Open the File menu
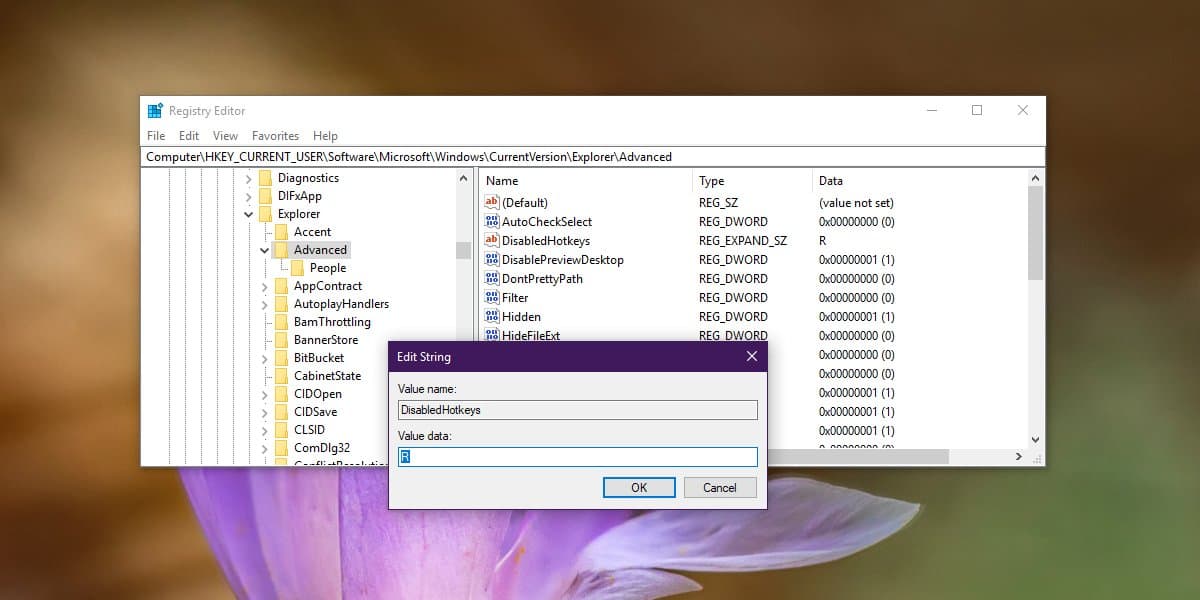The image size is (1200, 600). coord(156,136)
